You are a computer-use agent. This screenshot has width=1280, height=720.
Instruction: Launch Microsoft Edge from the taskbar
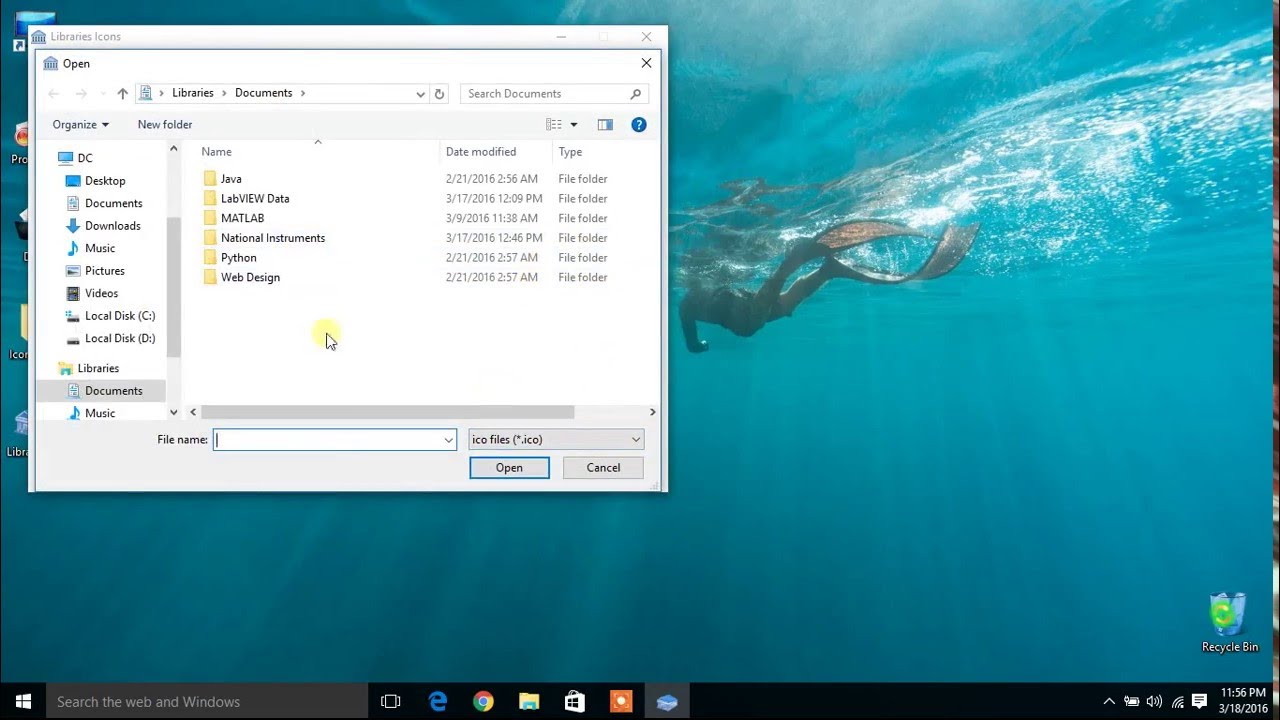tap(436, 701)
